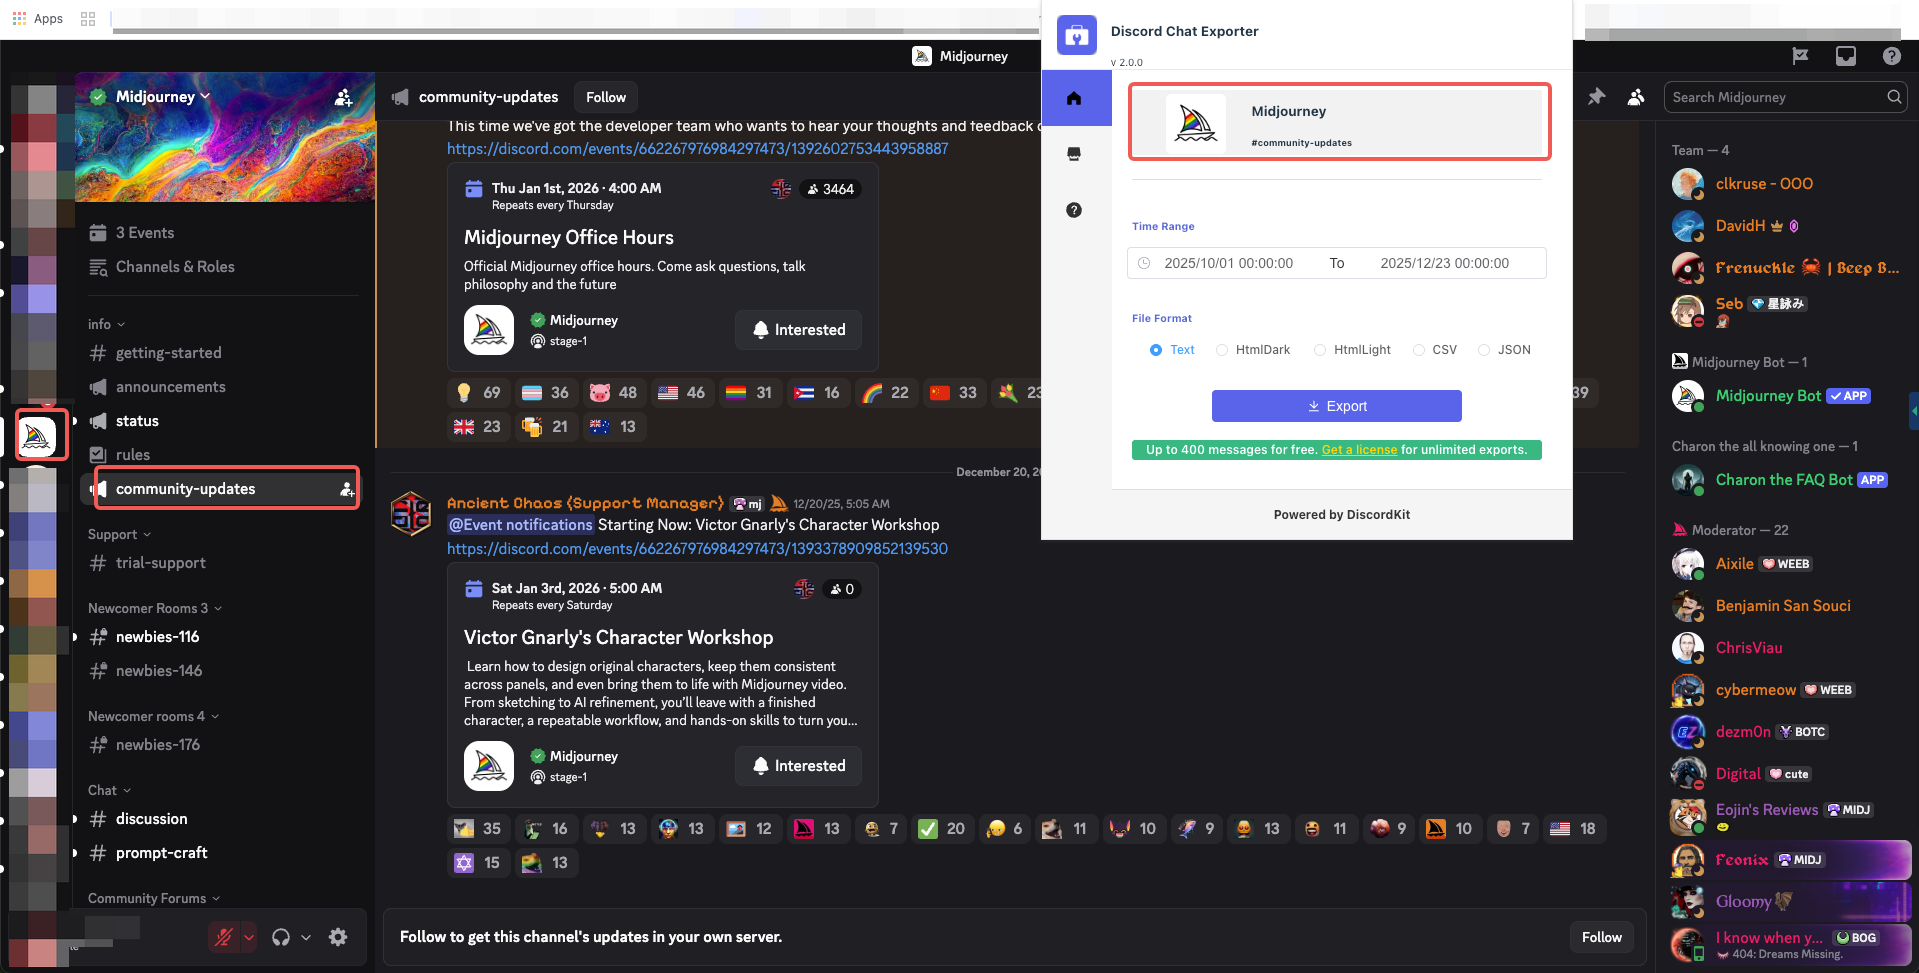1919x973 pixels.
Task: Collapse the info channel category
Action: pyautogui.click(x=106, y=324)
